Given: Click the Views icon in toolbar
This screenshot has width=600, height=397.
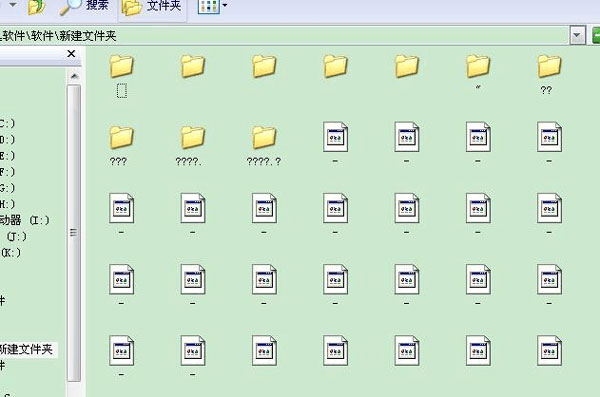Looking at the screenshot, I should click(x=209, y=6).
